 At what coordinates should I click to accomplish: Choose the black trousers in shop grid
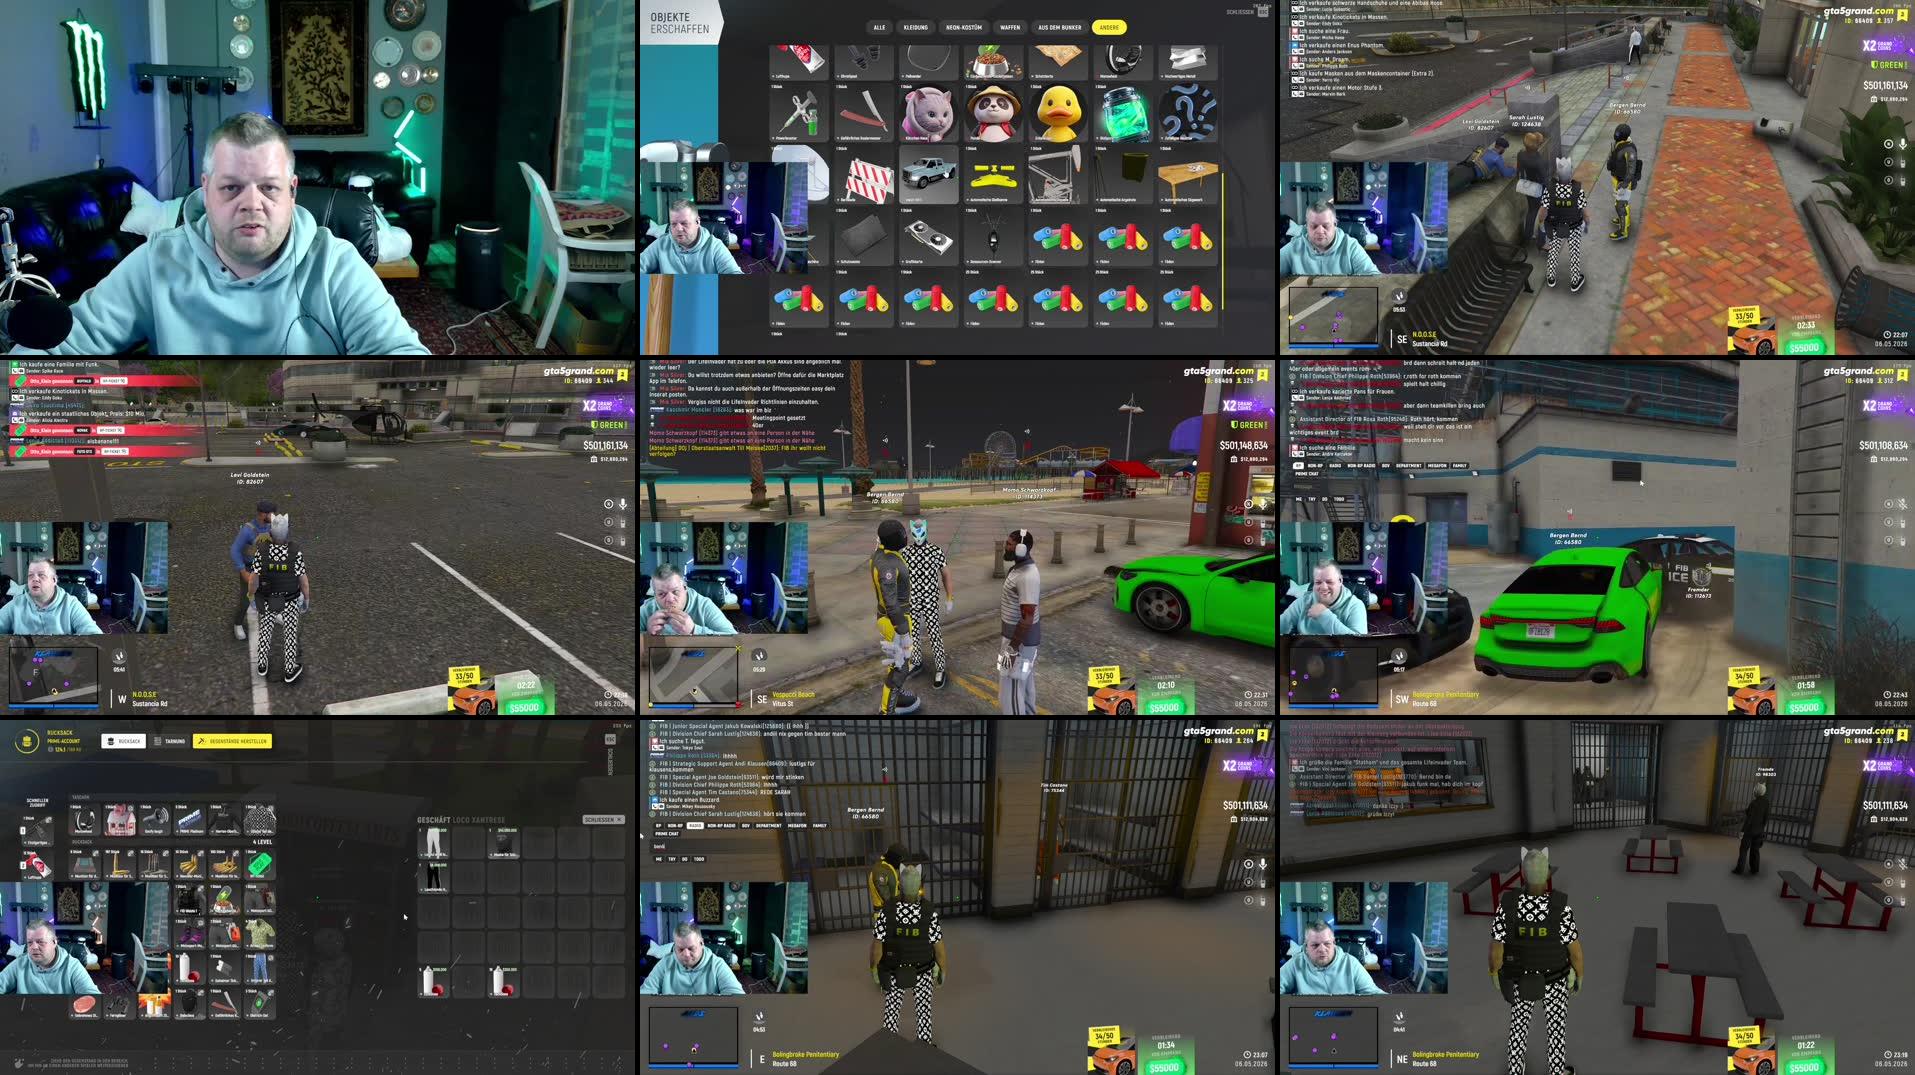tap(434, 876)
